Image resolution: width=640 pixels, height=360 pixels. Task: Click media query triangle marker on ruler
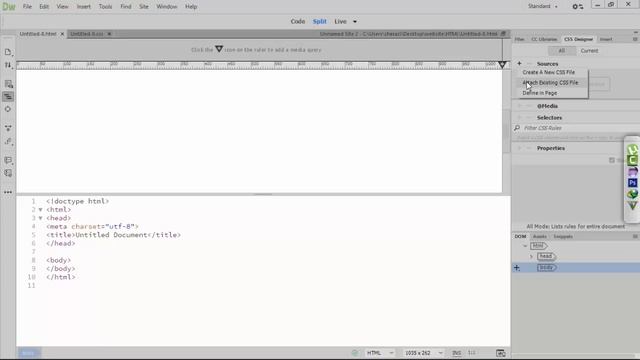(x=502, y=64)
